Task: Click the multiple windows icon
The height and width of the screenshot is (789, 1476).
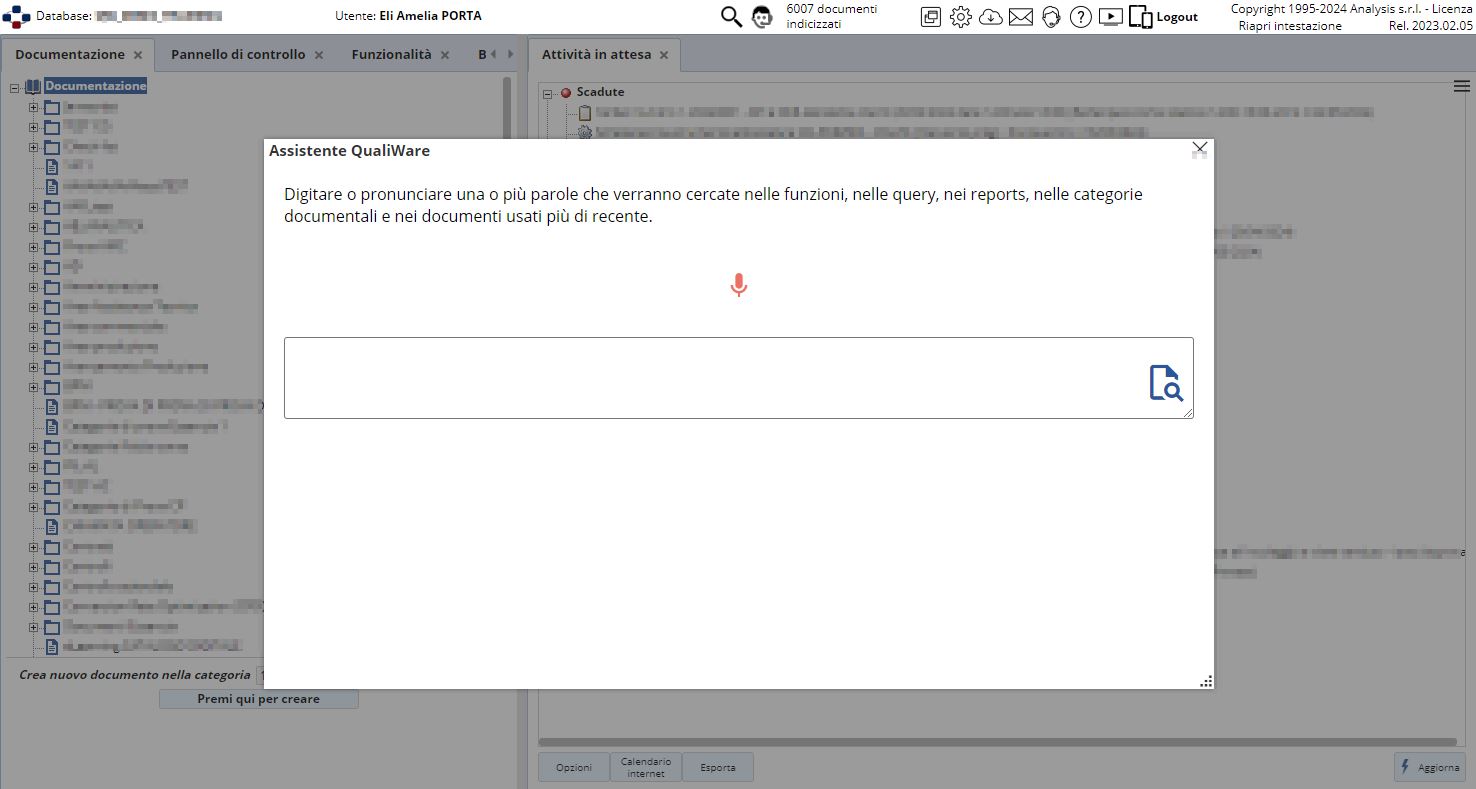Action: pos(931,17)
